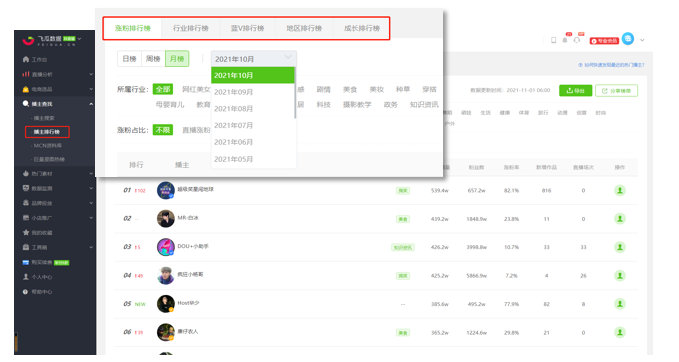Switch ranking period to 周榜
Viewport: 679px width, 362px height.
coord(153,58)
